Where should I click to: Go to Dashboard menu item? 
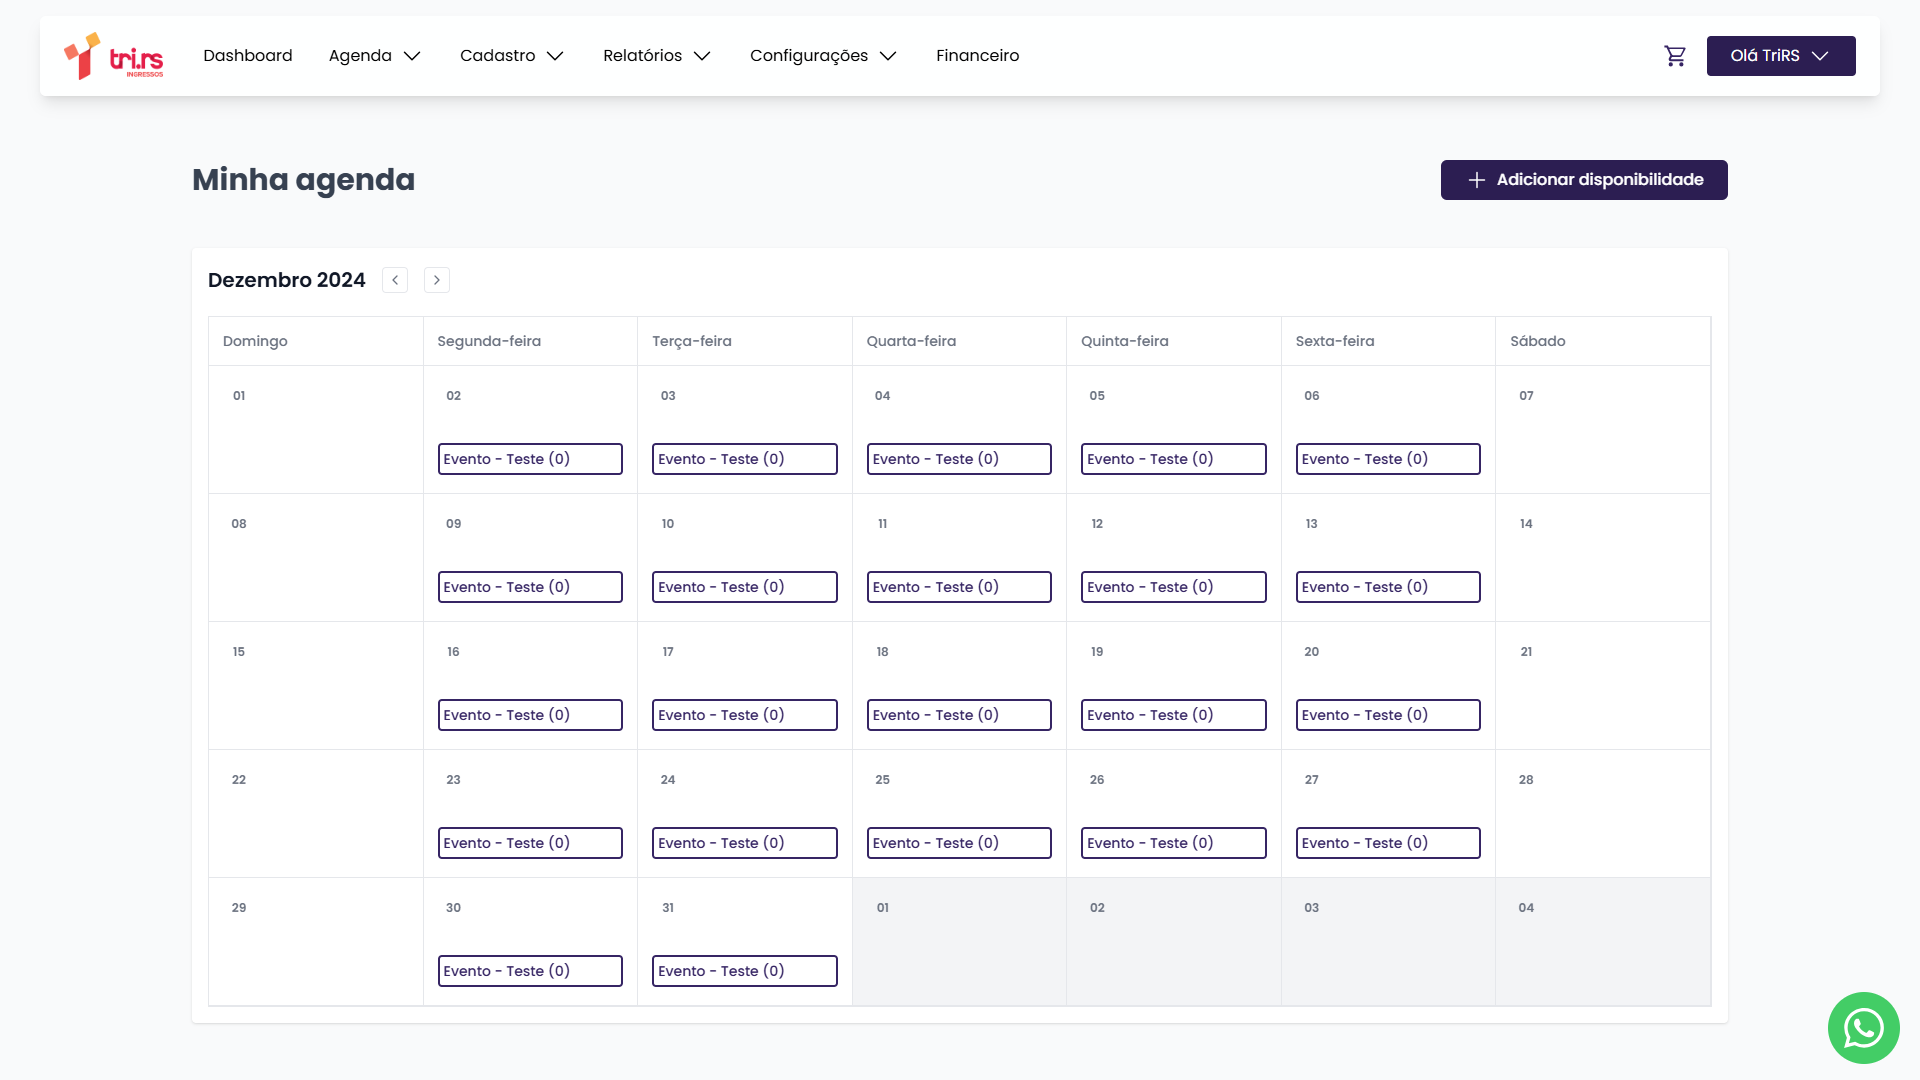click(x=248, y=56)
